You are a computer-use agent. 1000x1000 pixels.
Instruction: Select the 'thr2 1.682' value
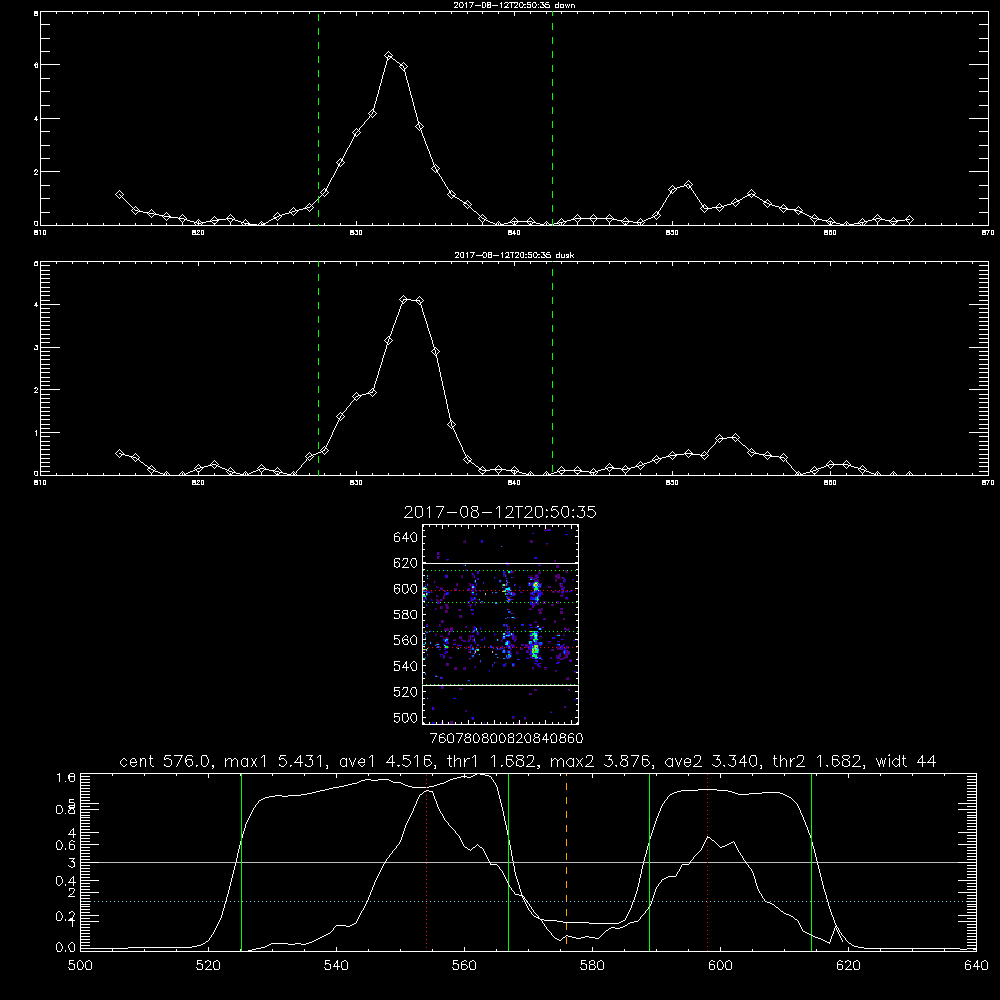point(818,761)
